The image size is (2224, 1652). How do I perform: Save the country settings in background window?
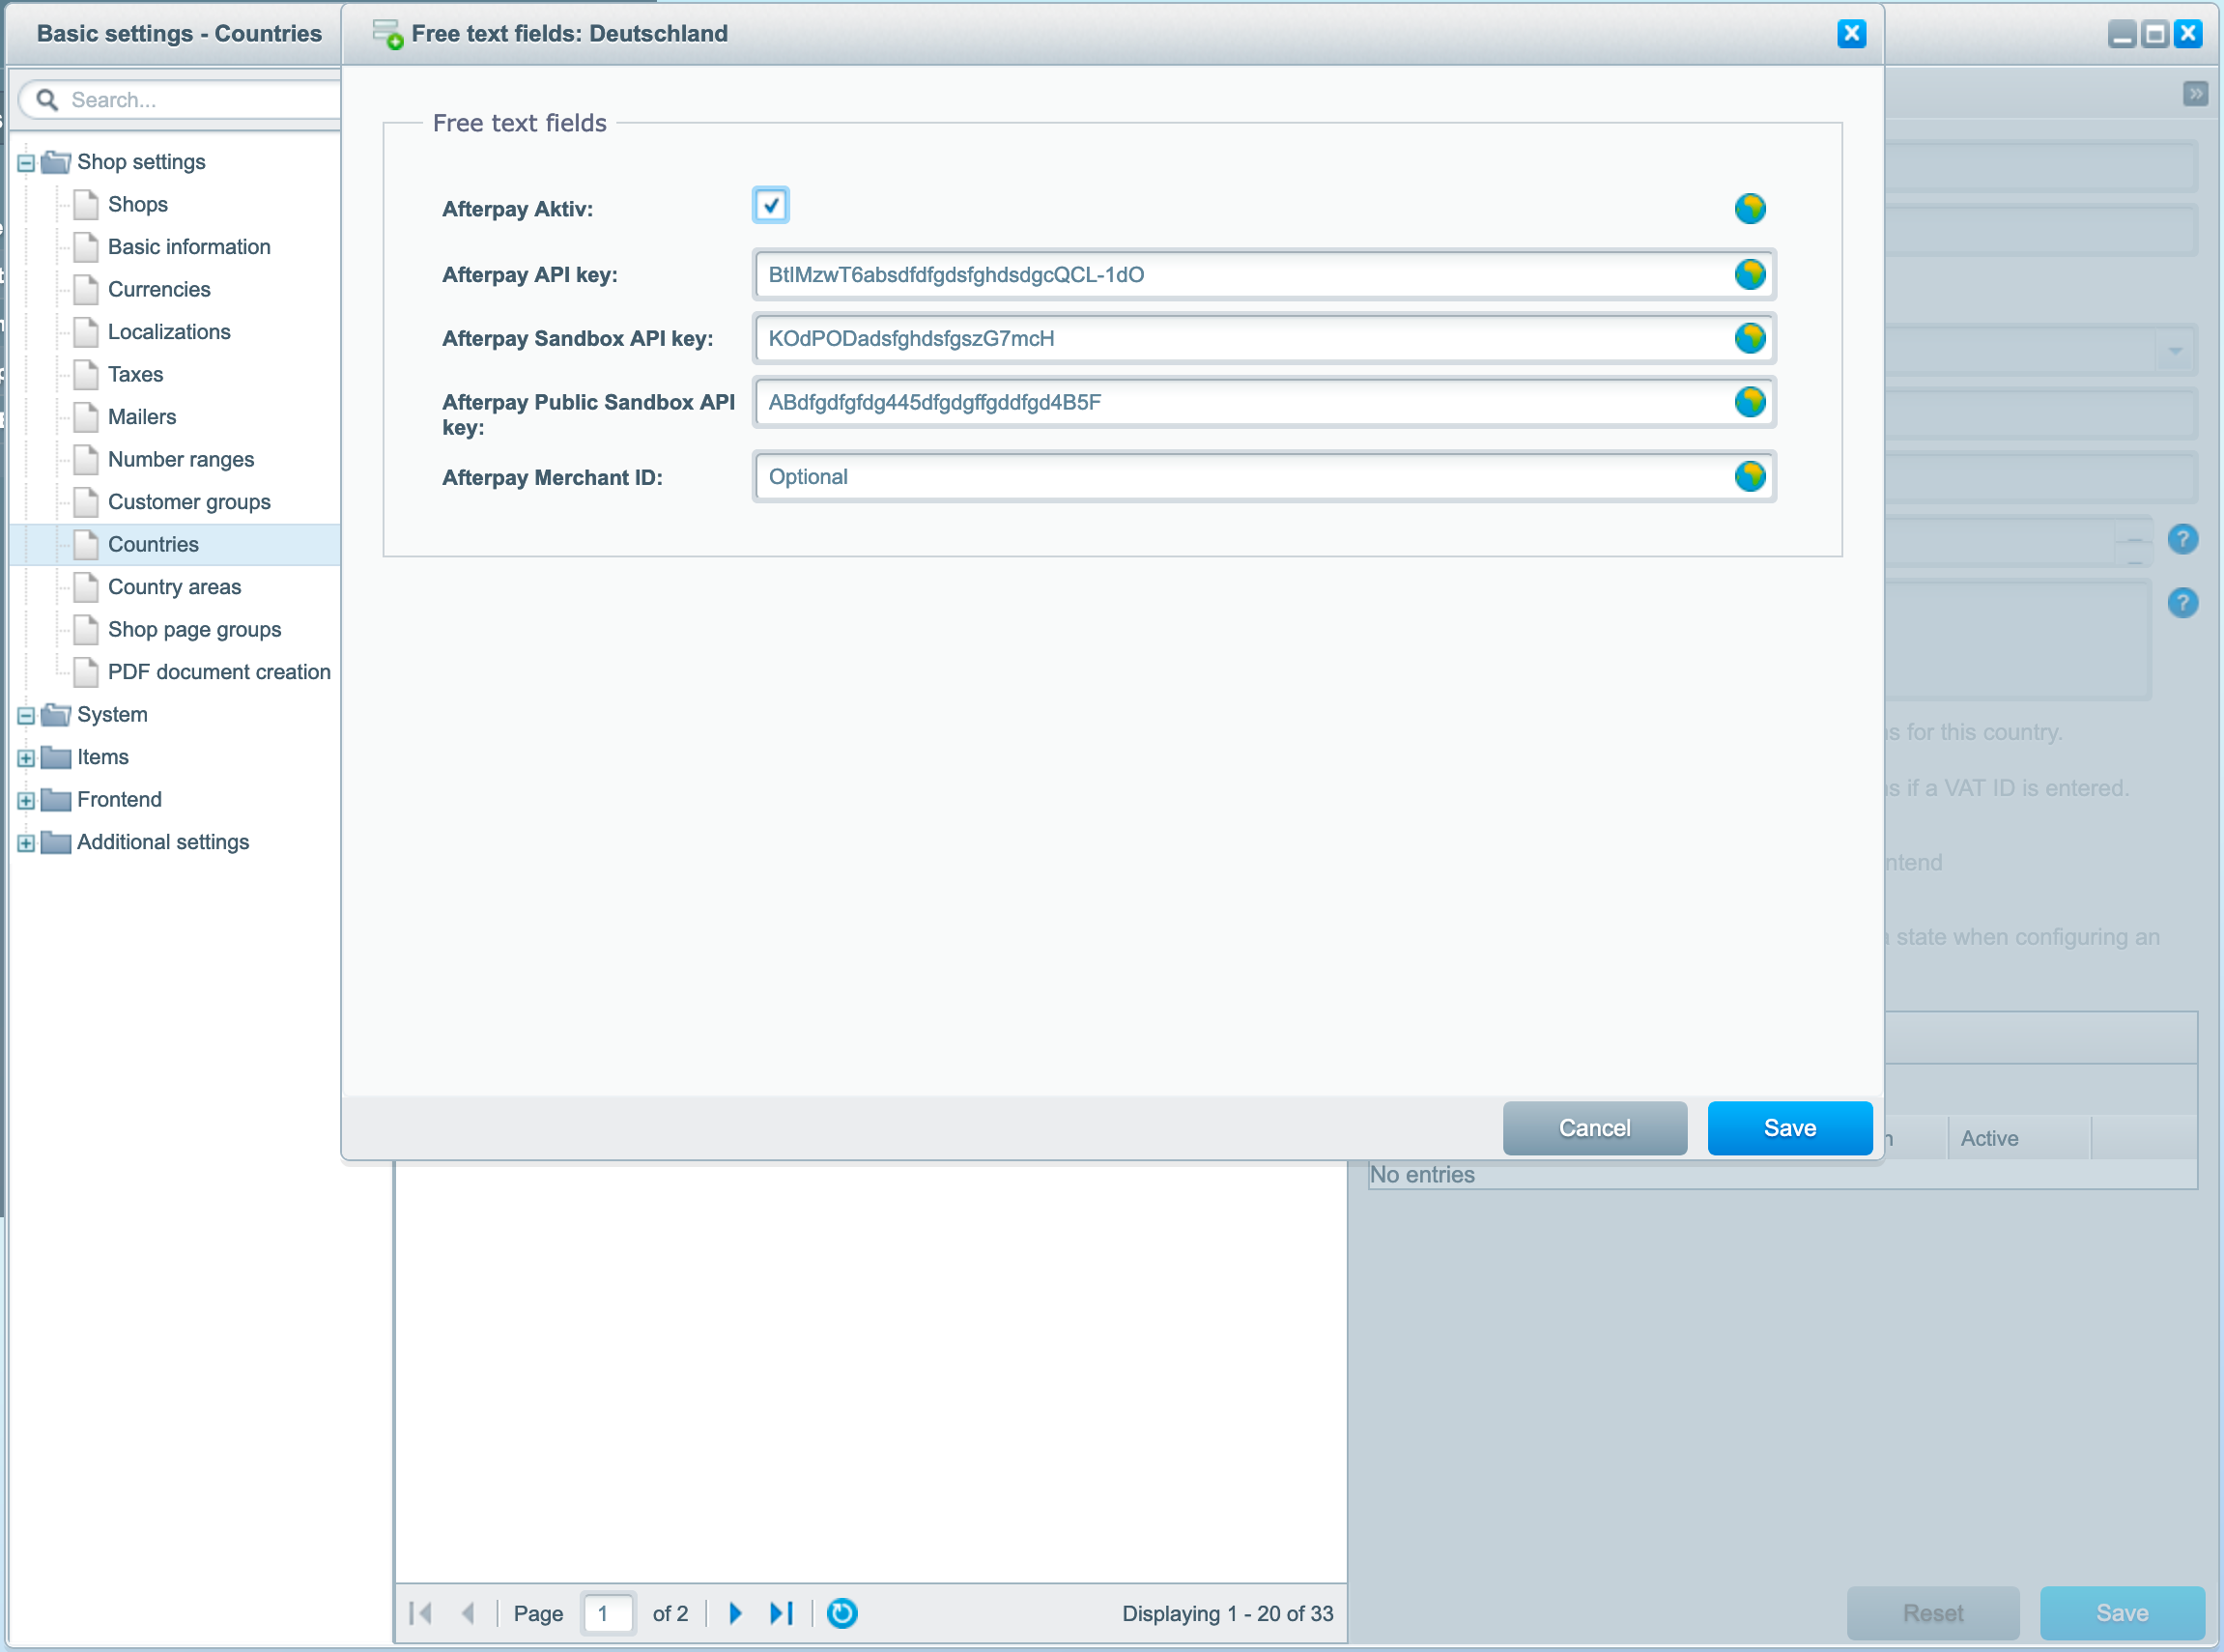pyautogui.click(x=2121, y=1613)
